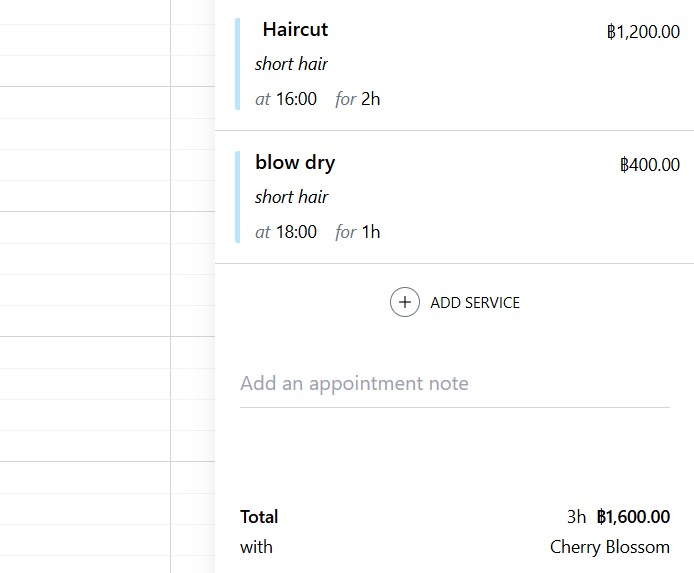The width and height of the screenshot is (694, 573).
Task: Click the 3h total duration
Action: click(x=576, y=517)
